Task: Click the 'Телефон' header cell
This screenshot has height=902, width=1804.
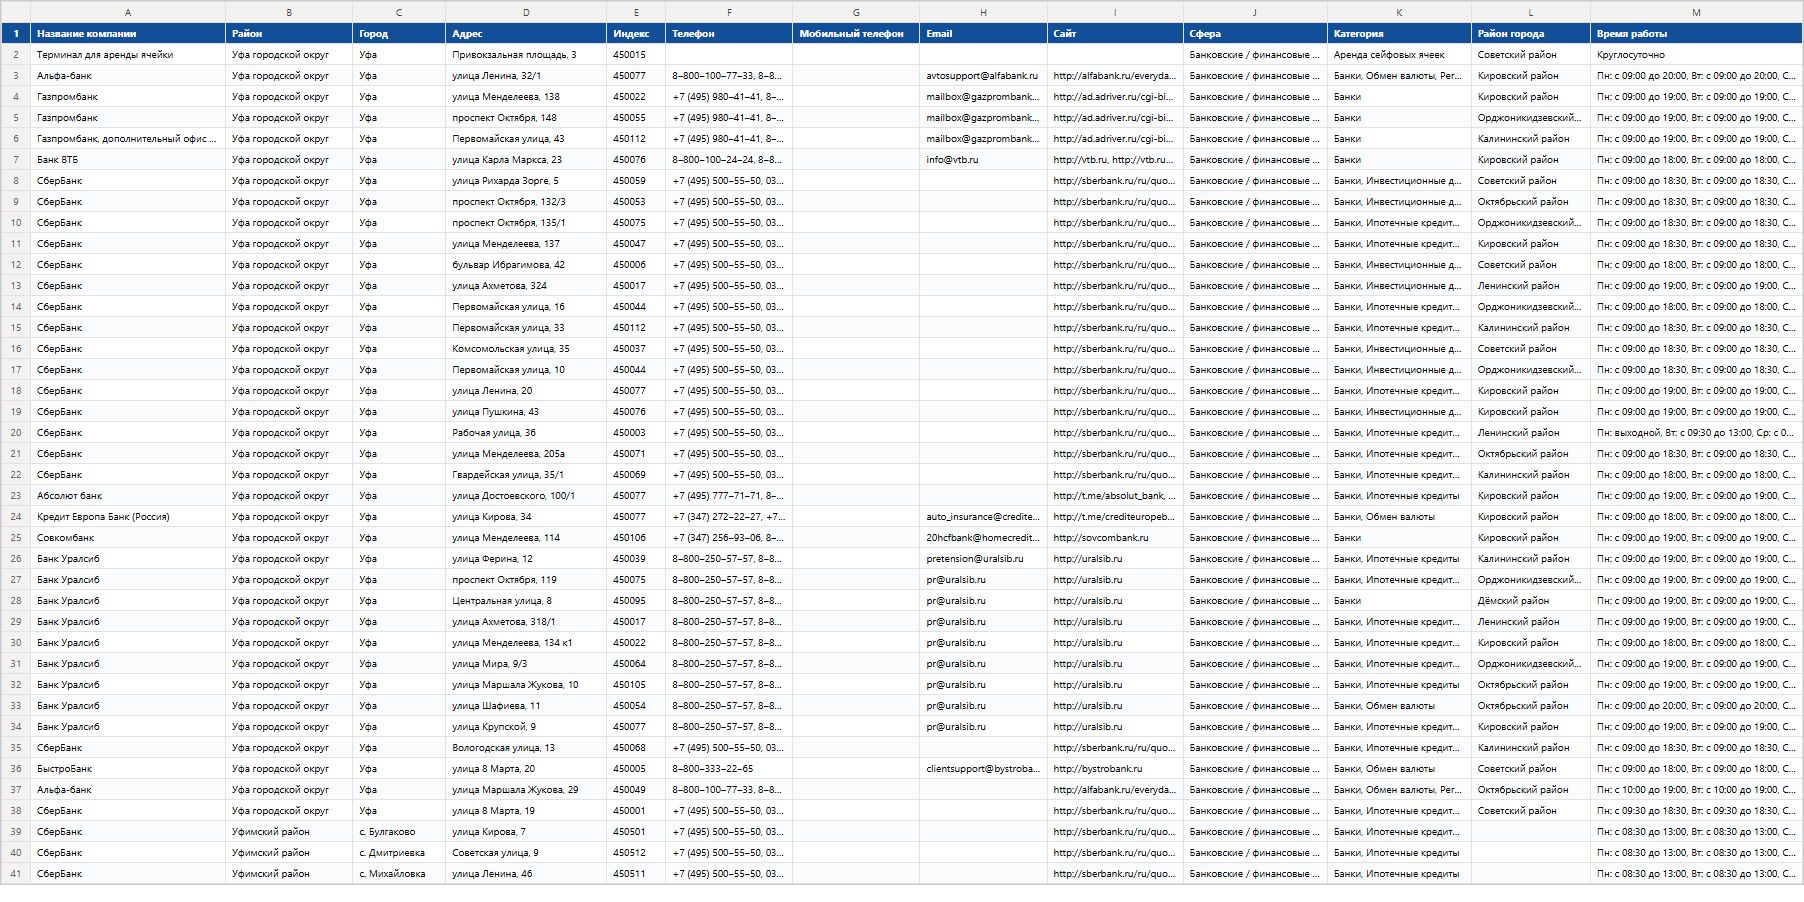Action: click(729, 34)
